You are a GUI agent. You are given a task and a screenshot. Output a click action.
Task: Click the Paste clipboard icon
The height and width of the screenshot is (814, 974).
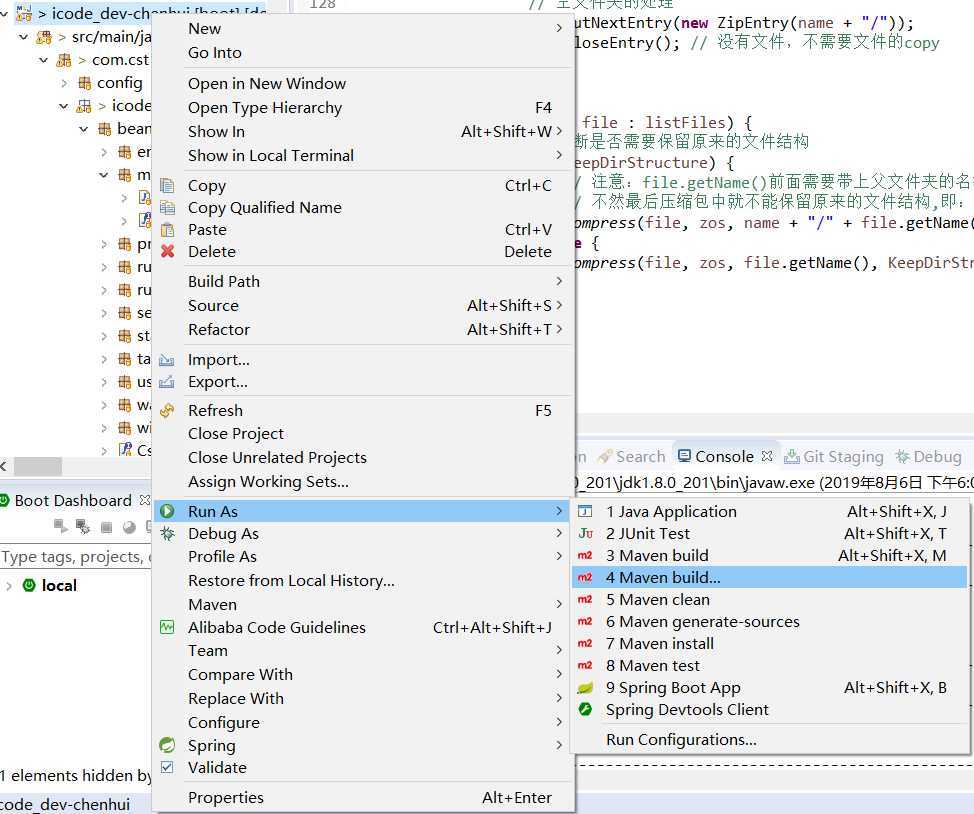point(167,230)
